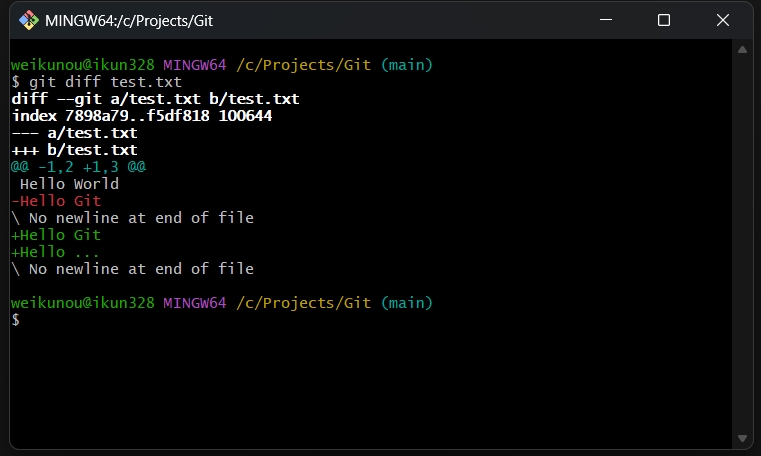Click the index 7898a79..f5df818 line

tap(142, 116)
